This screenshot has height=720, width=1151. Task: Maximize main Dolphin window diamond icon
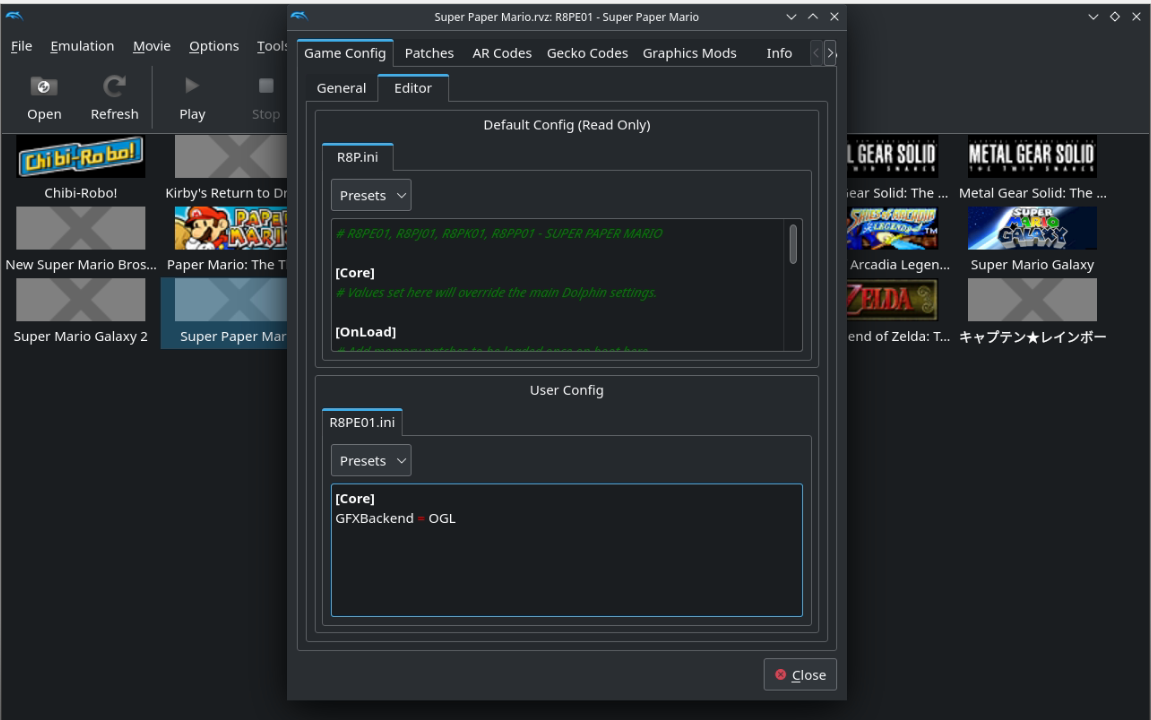tap(1114, 16)
